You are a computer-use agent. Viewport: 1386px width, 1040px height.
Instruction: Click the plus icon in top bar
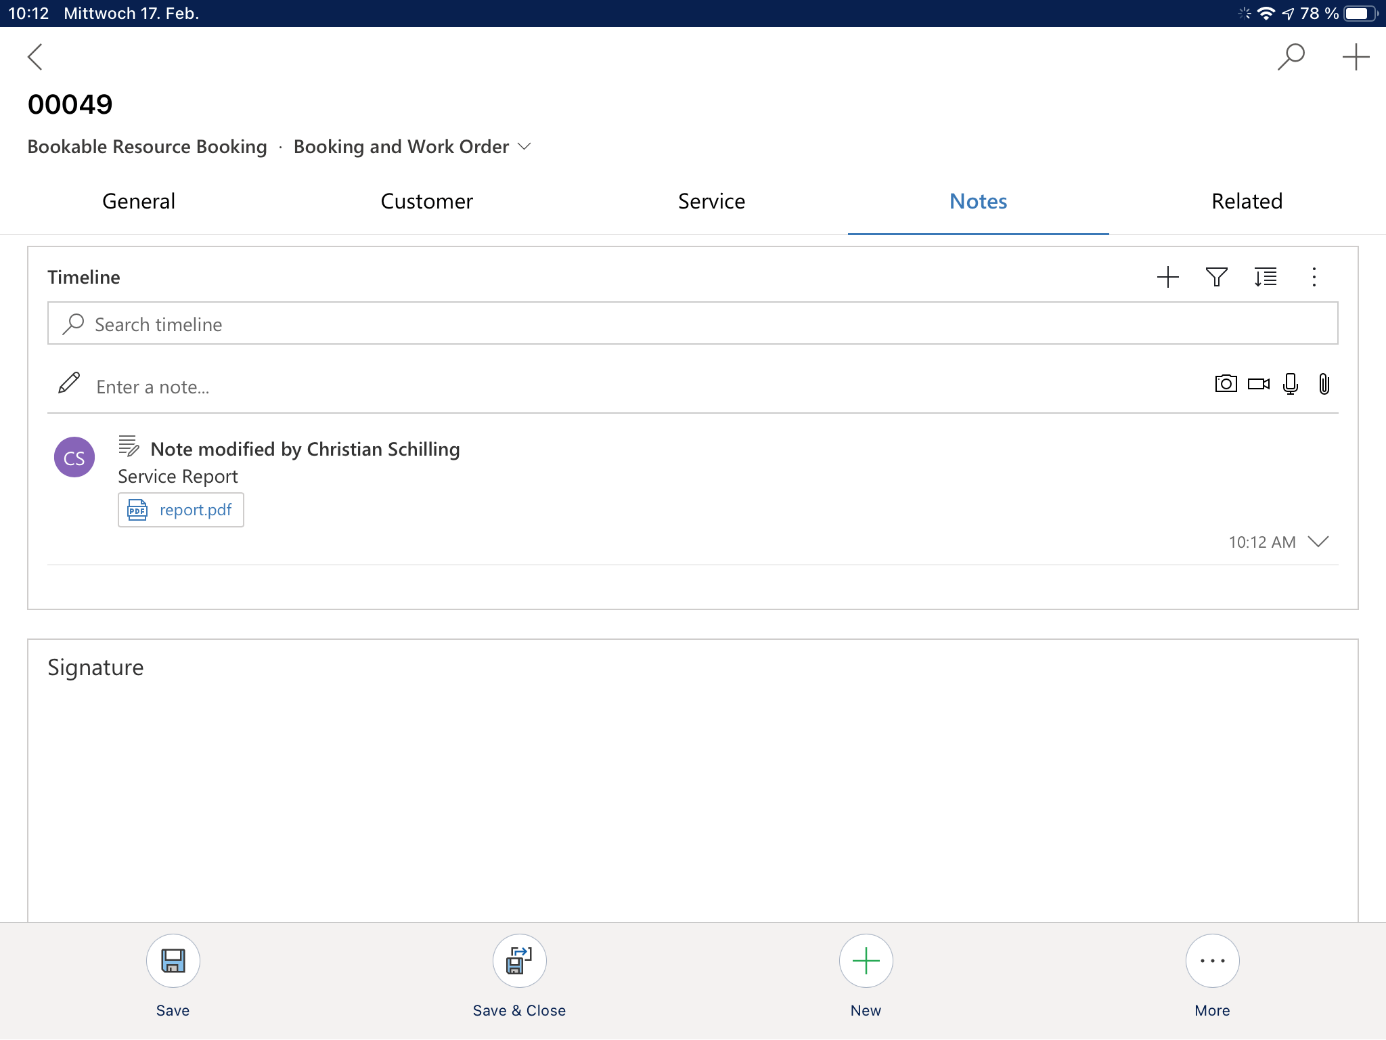(x=1355, y=57)
